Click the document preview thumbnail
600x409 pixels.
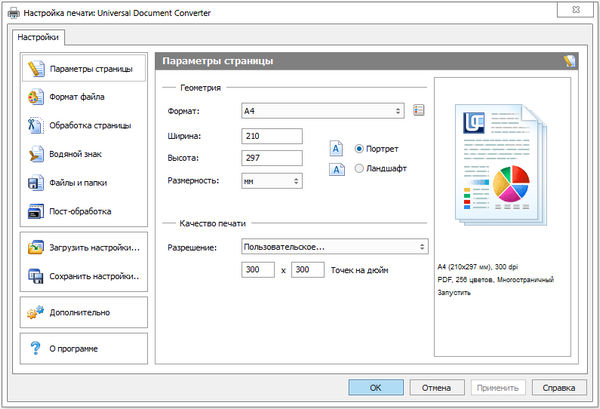(x=501, y=165)
